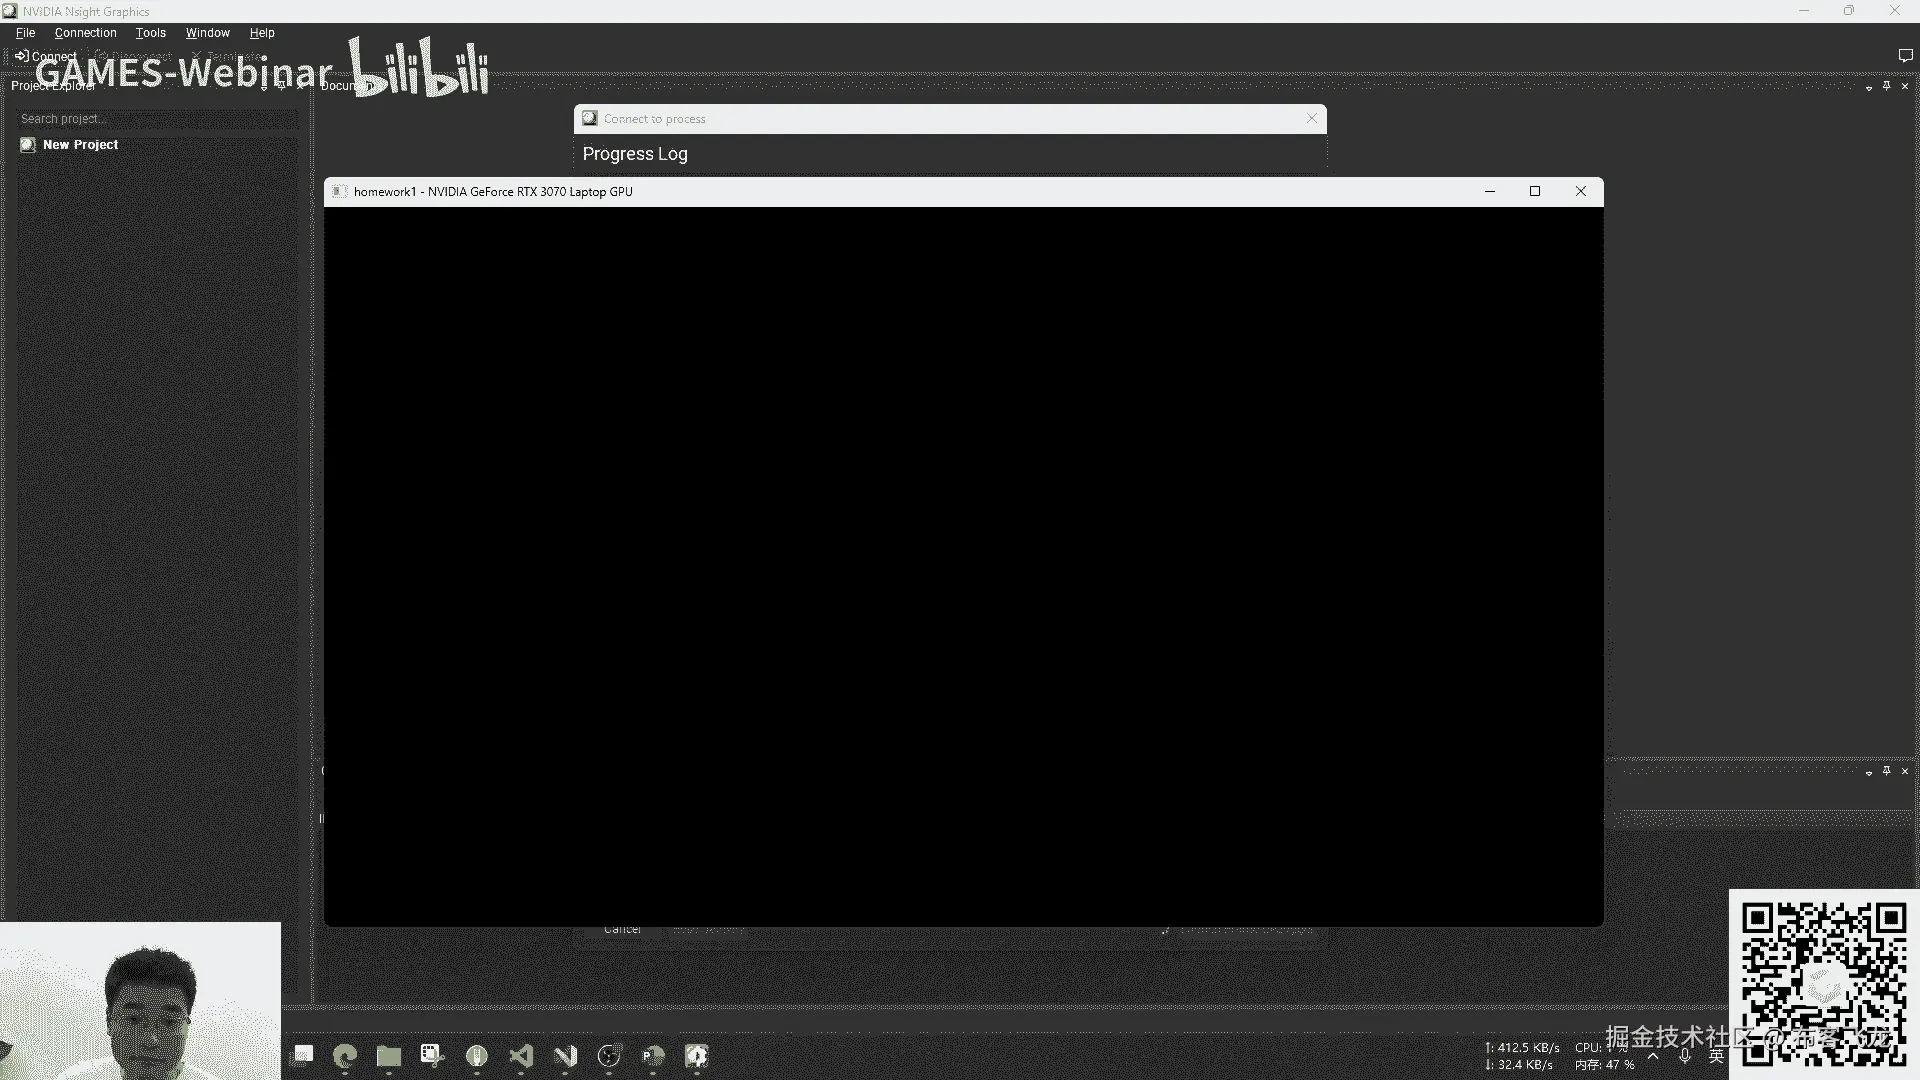Open the Tools menu
The width and height of the screenshot is (1920, 1080).
coord(150,33)
